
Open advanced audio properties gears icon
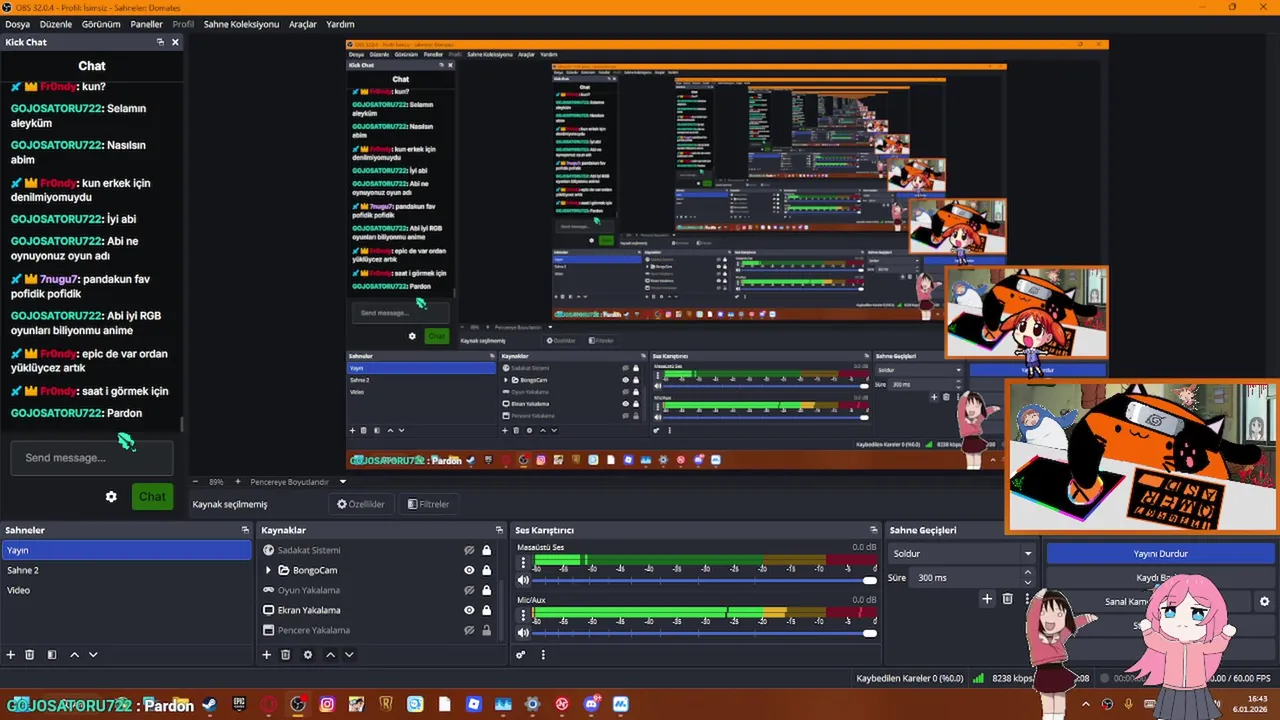tap(521, 655)
